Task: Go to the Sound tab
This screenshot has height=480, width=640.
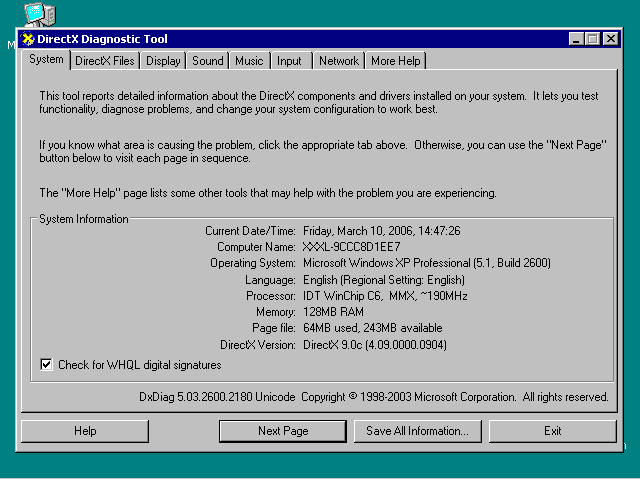Action: point(208,61)
